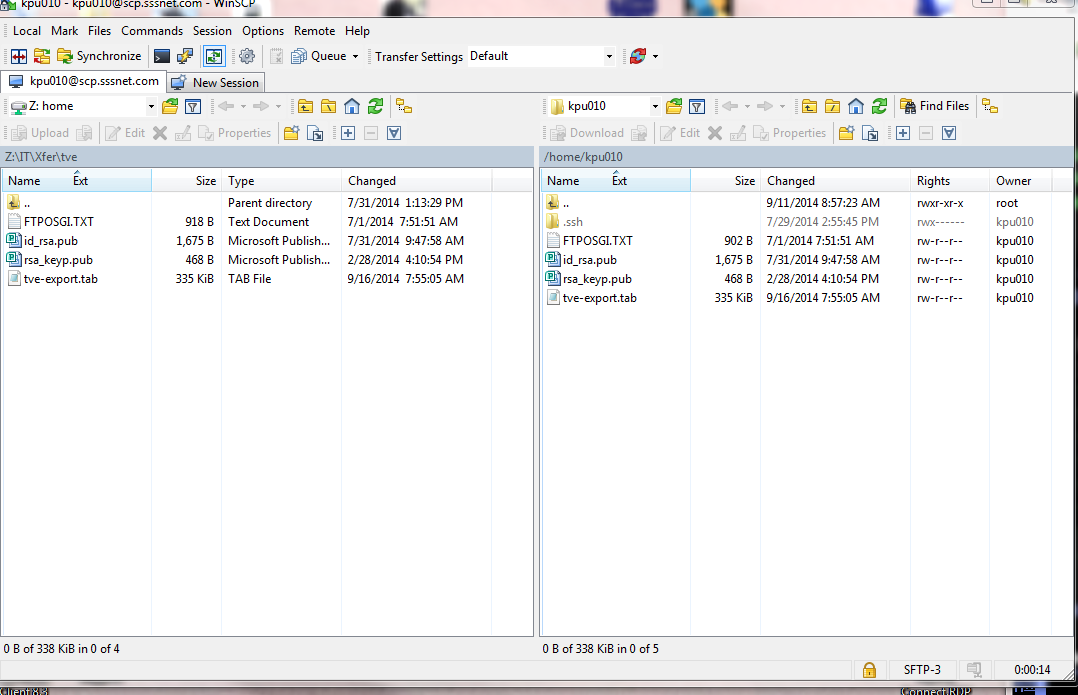
Task: Click the encryption lock icon in status bar
Action: pyautogui.click(x=869, y=669)
